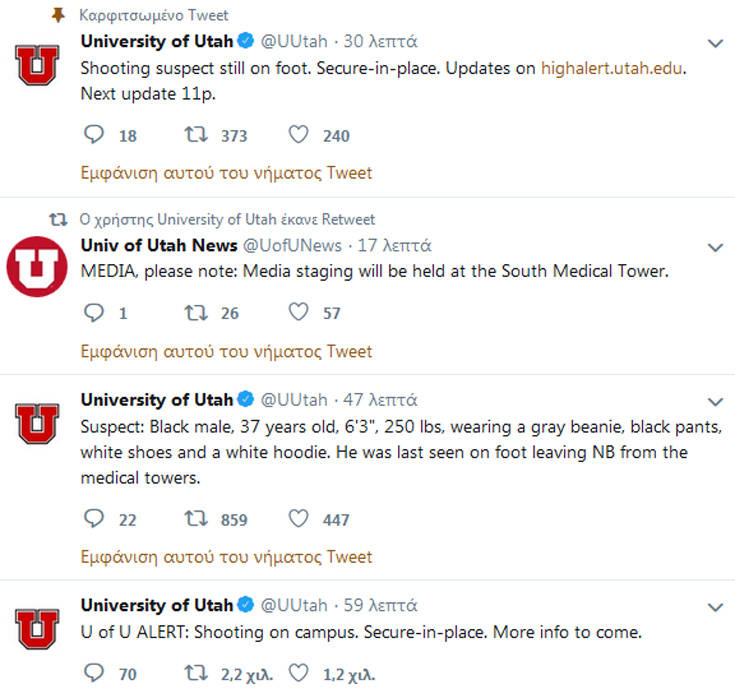Expand options for the U of U ALERT tweet
Image resolution: width=735 pixels, height=698 pixels.
coord(715,607)
